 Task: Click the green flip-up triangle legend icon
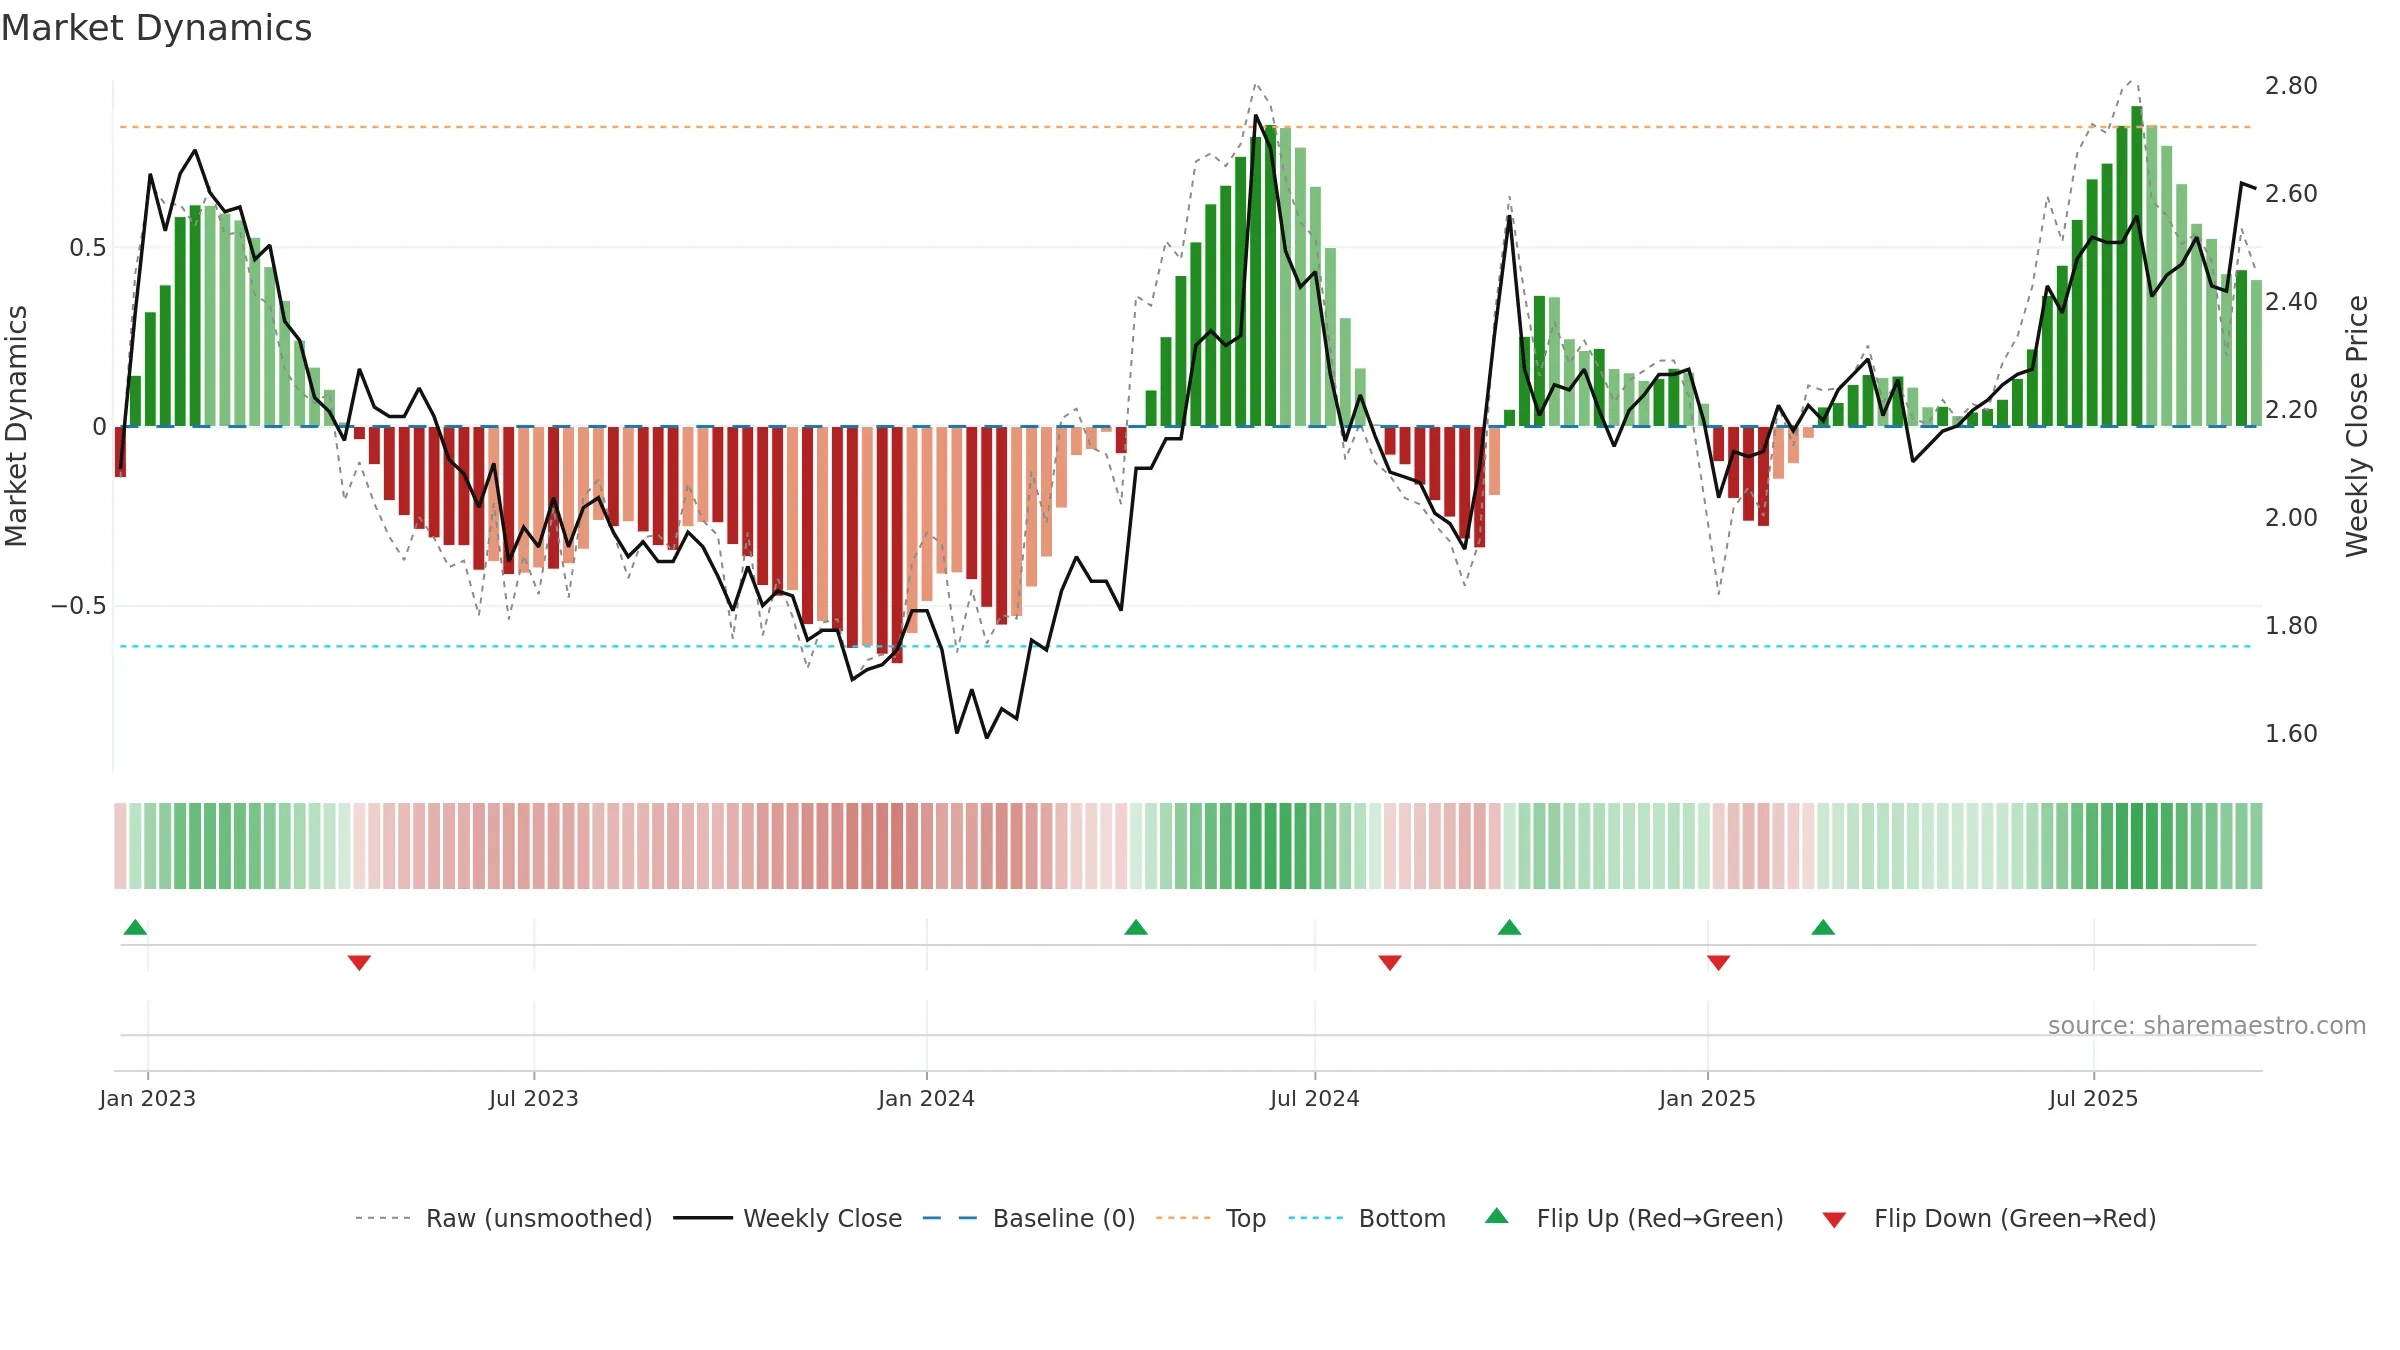coord(1497,1216)
